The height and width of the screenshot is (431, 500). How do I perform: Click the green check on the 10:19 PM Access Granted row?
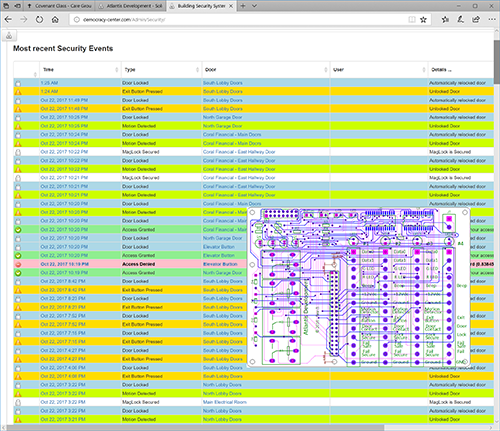pos(18,273)
